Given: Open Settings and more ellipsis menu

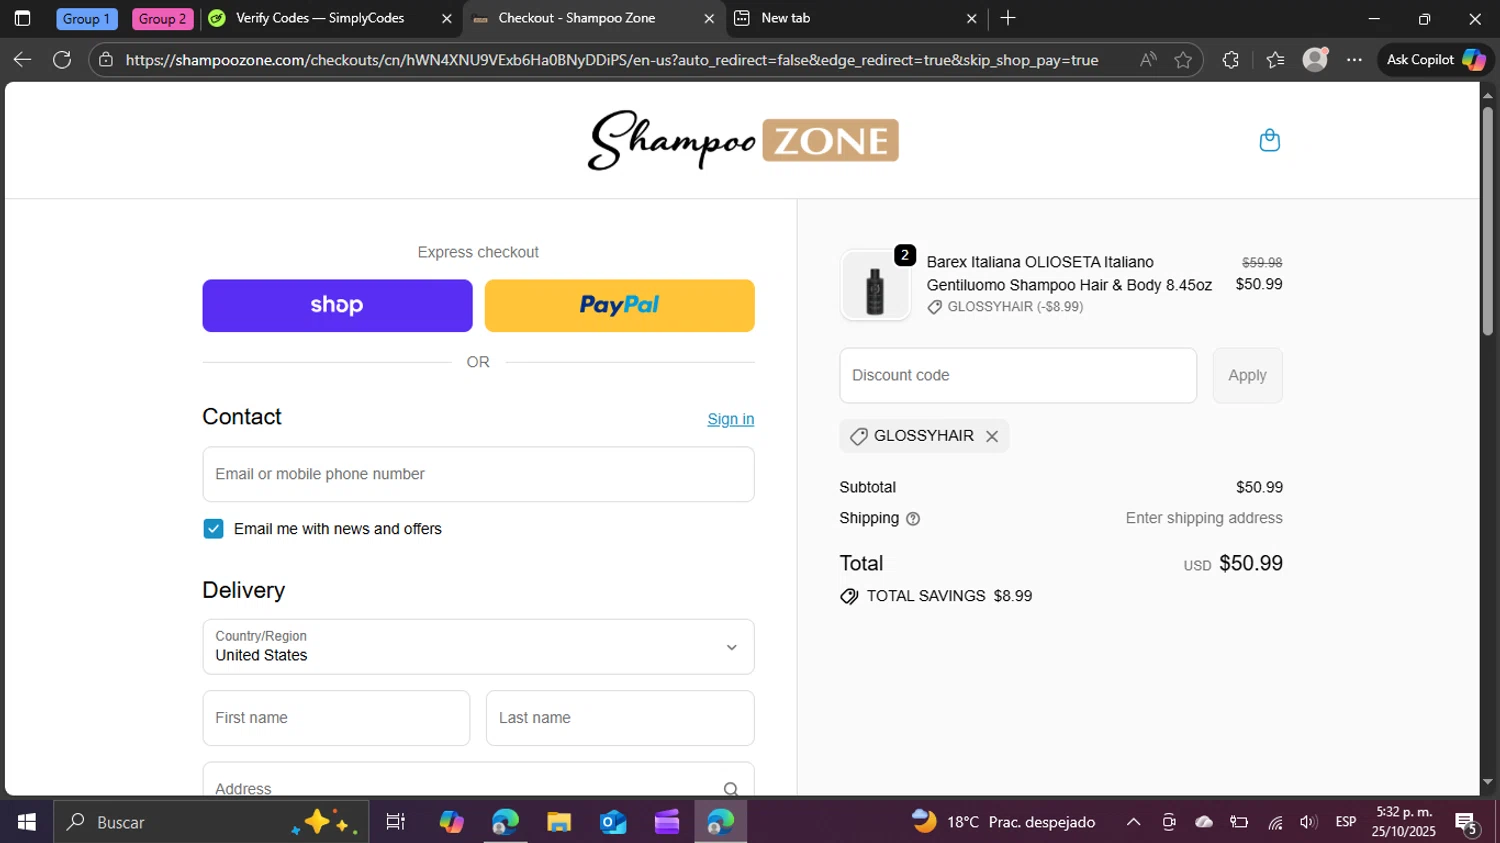Looking at the screenshot, I should 1354,60.
